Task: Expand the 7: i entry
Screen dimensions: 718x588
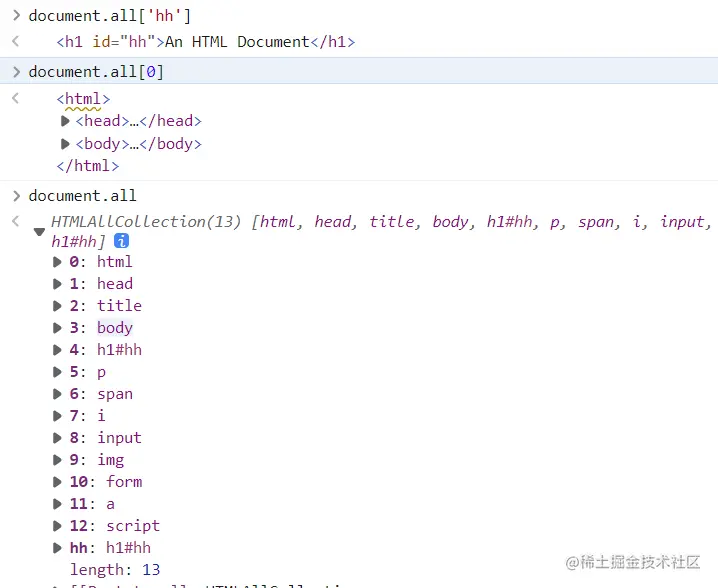Action: coord(57,416)
